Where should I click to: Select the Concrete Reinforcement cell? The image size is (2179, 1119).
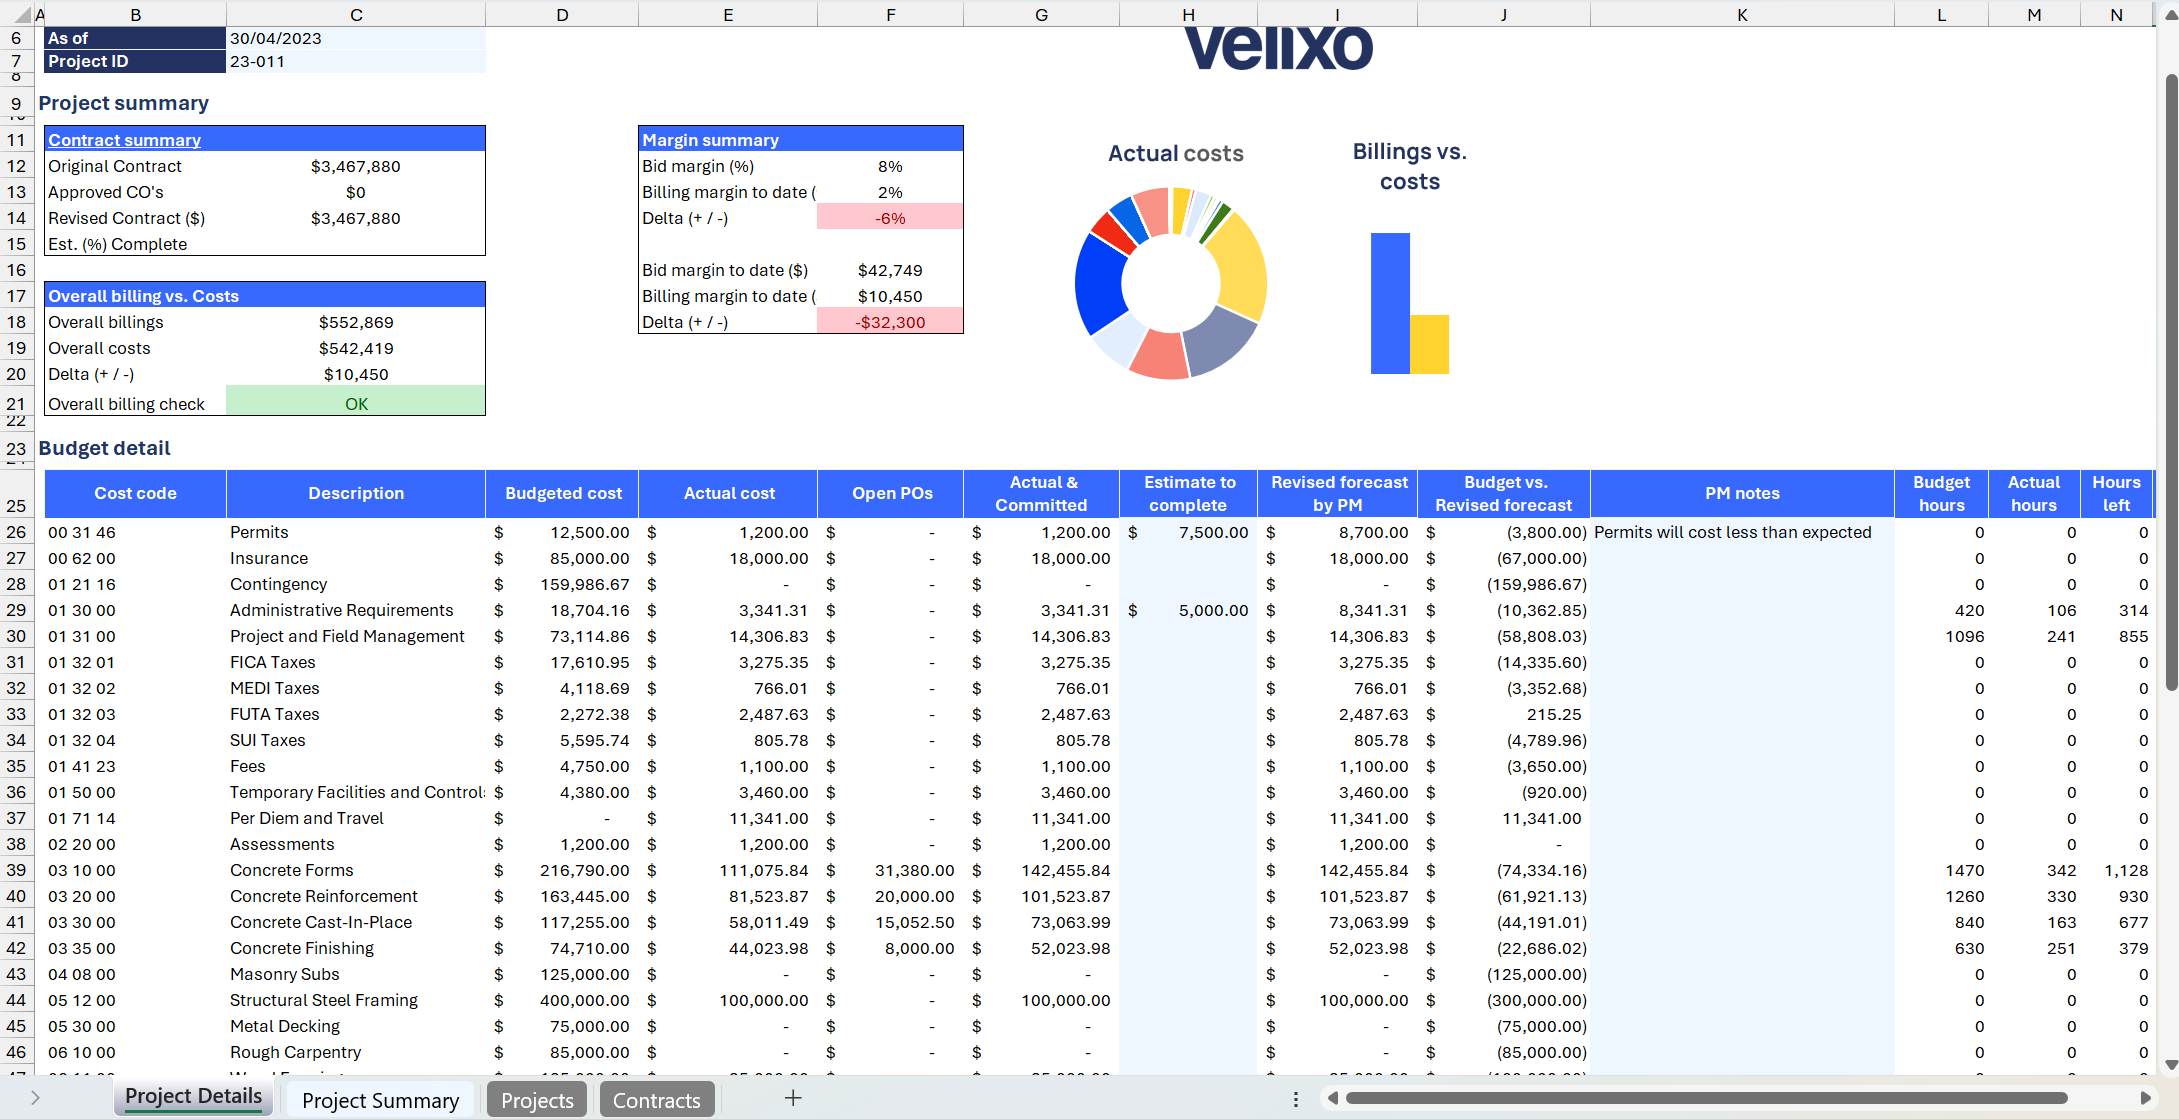[x=356, y=896]
